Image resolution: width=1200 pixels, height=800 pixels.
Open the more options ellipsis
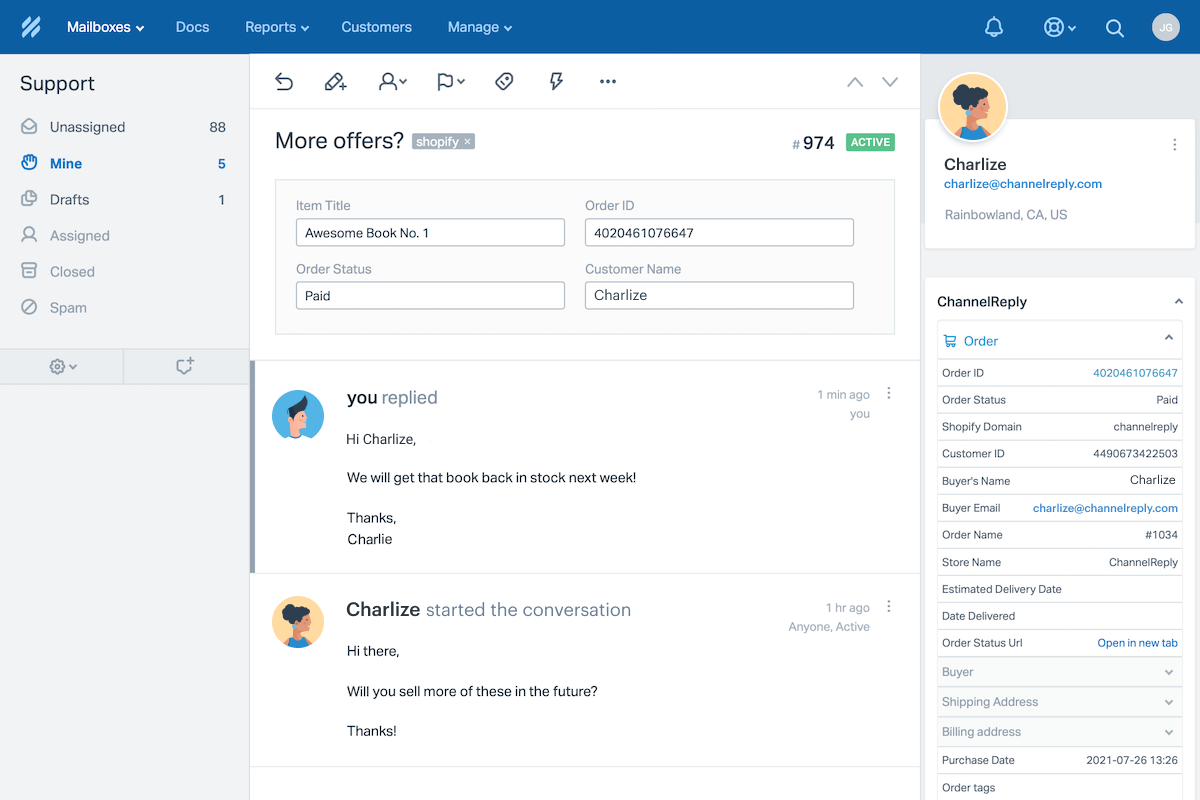pyautogui.click(x=608, y=82)
